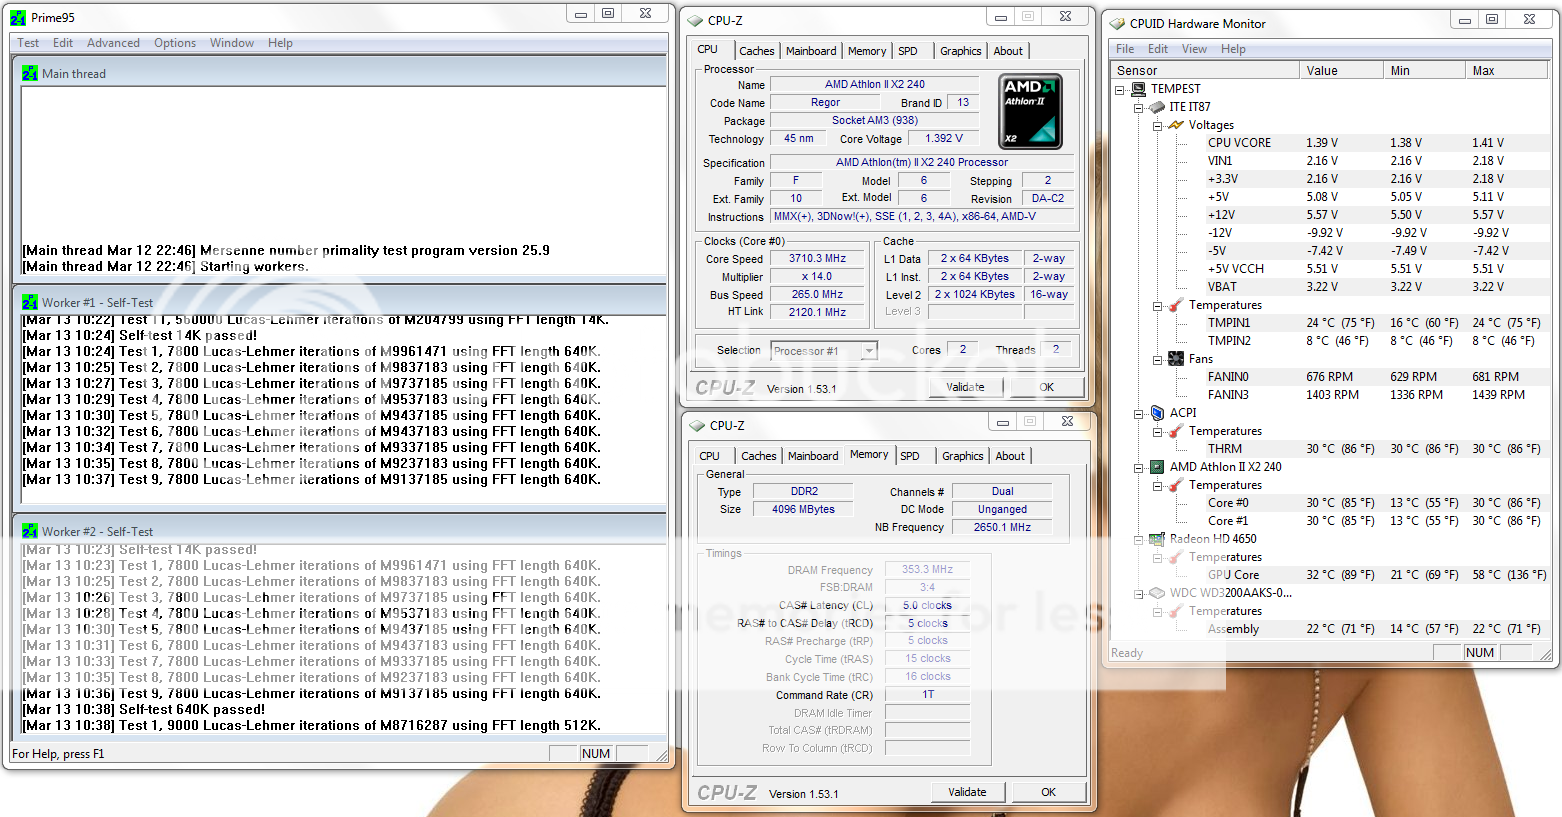Collapse the Radeon HD 4650 node
The width and height of the screenshot is (1562, 817).
coord(1138,539)
